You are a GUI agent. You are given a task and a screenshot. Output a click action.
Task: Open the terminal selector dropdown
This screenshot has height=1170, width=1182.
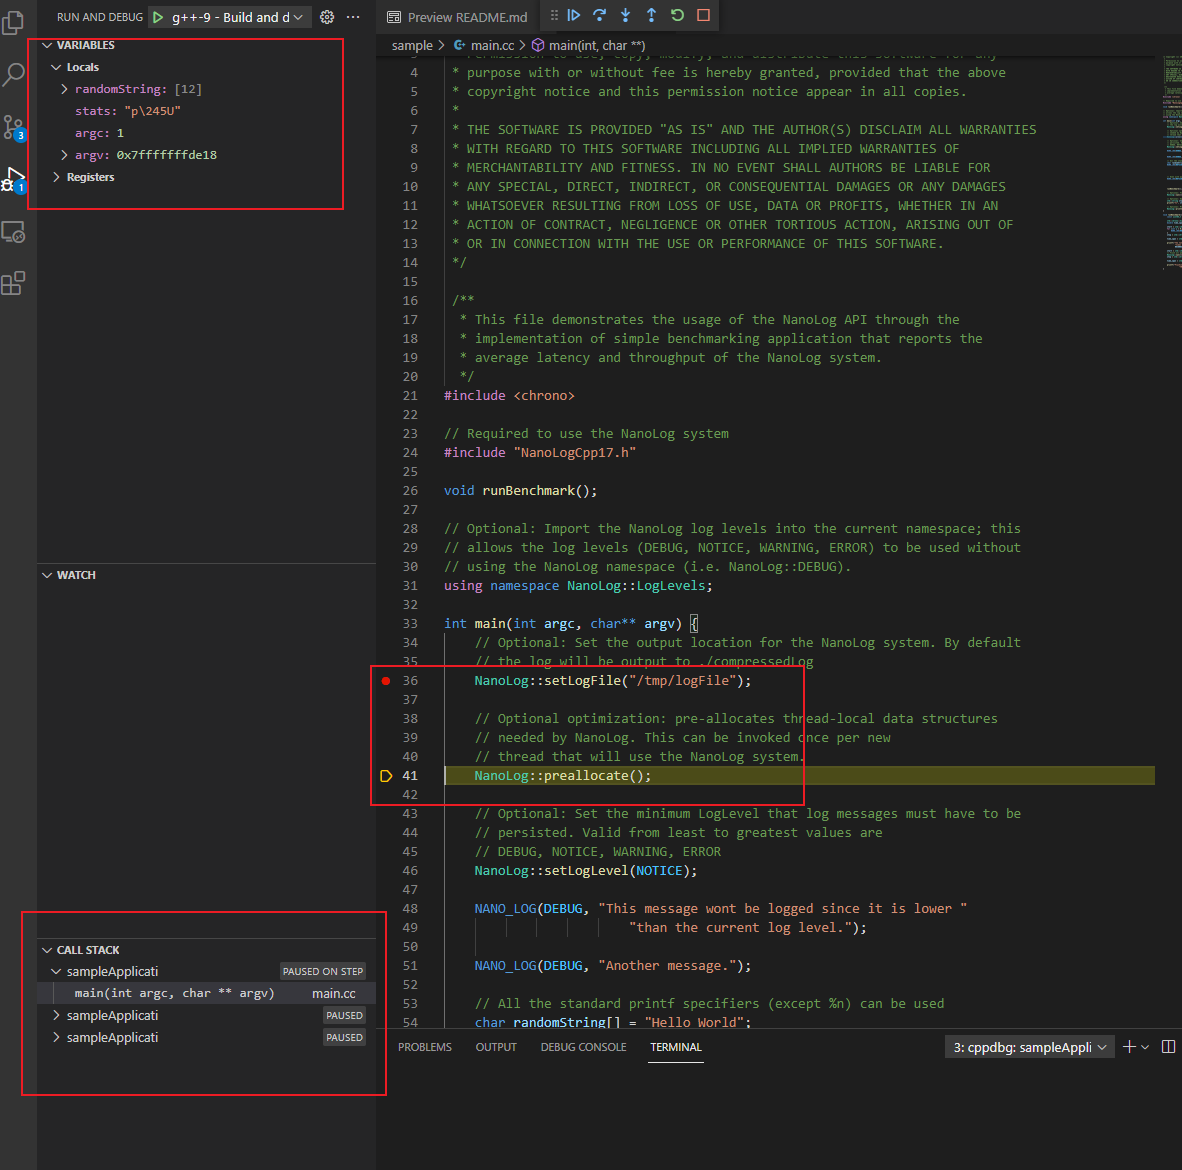click(x=1029, y=1046)
